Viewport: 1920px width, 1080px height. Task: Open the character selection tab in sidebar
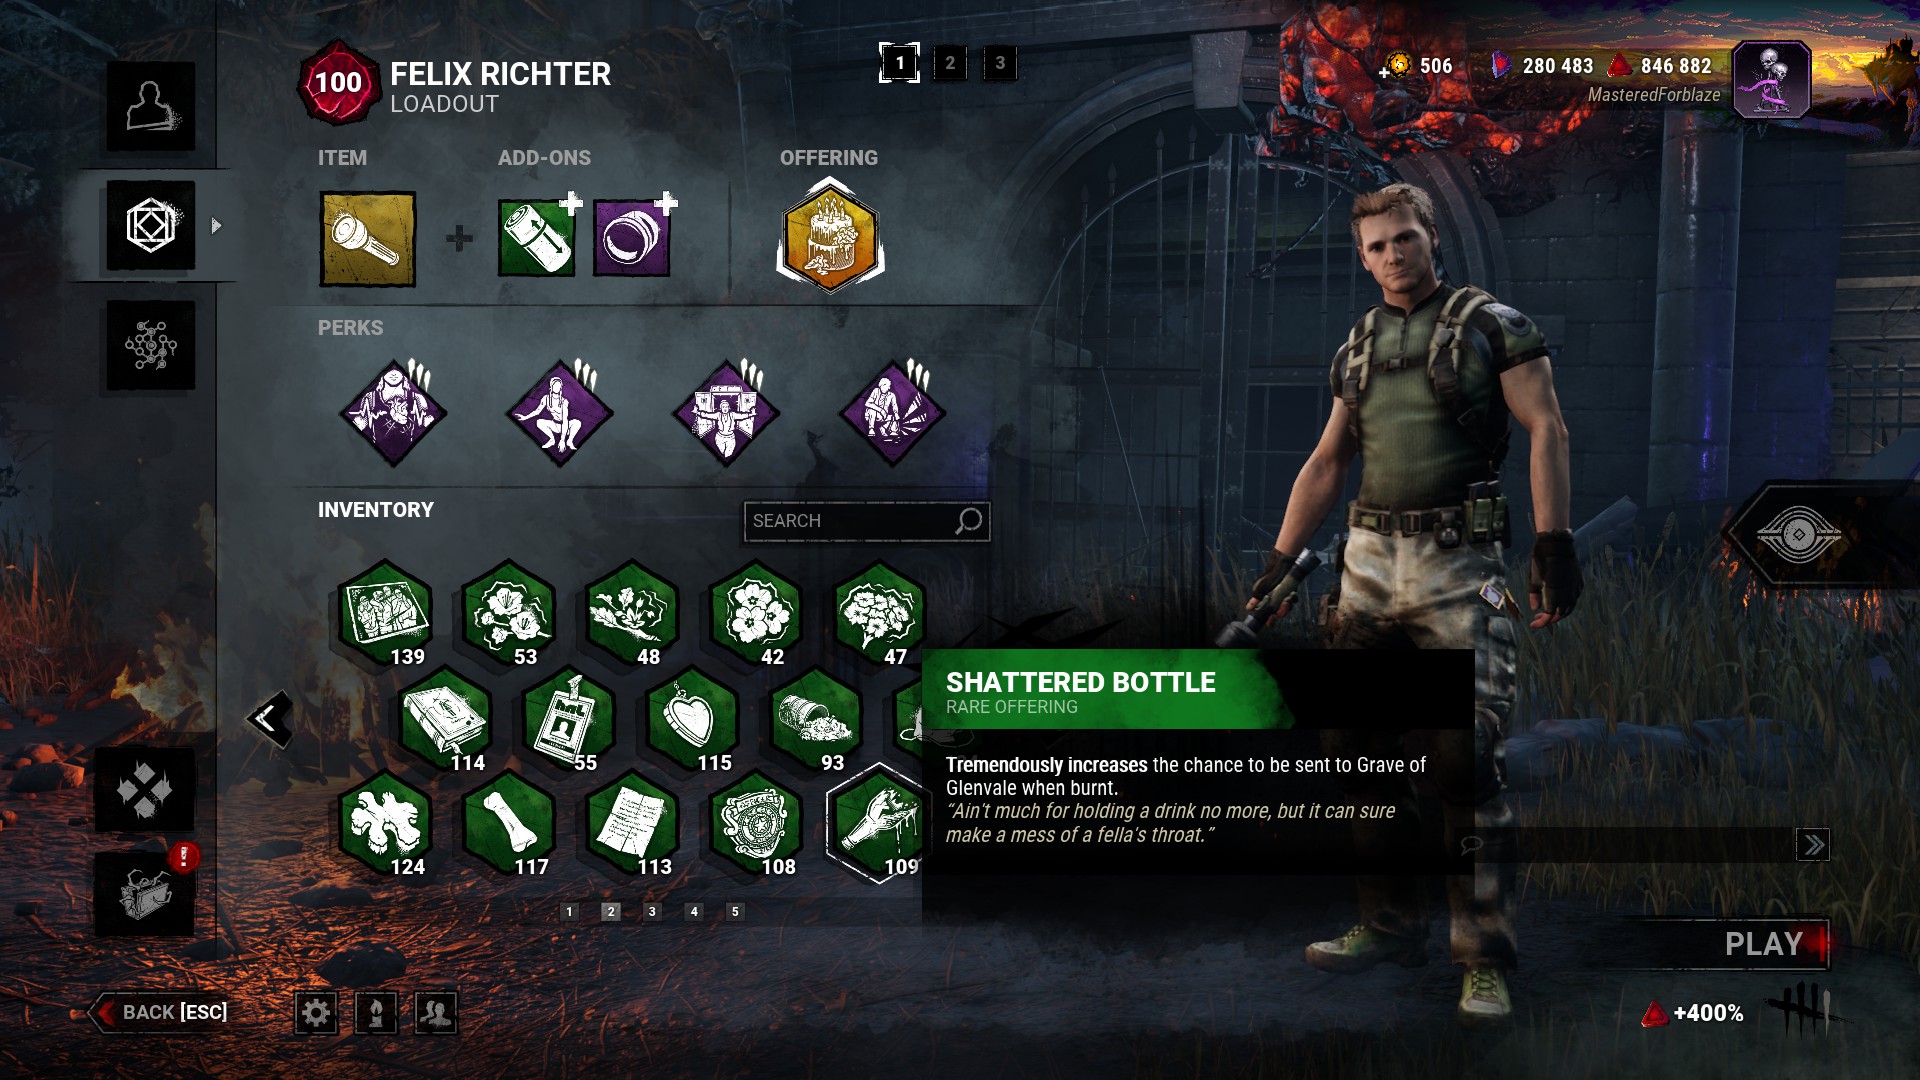tap(151, 106)
